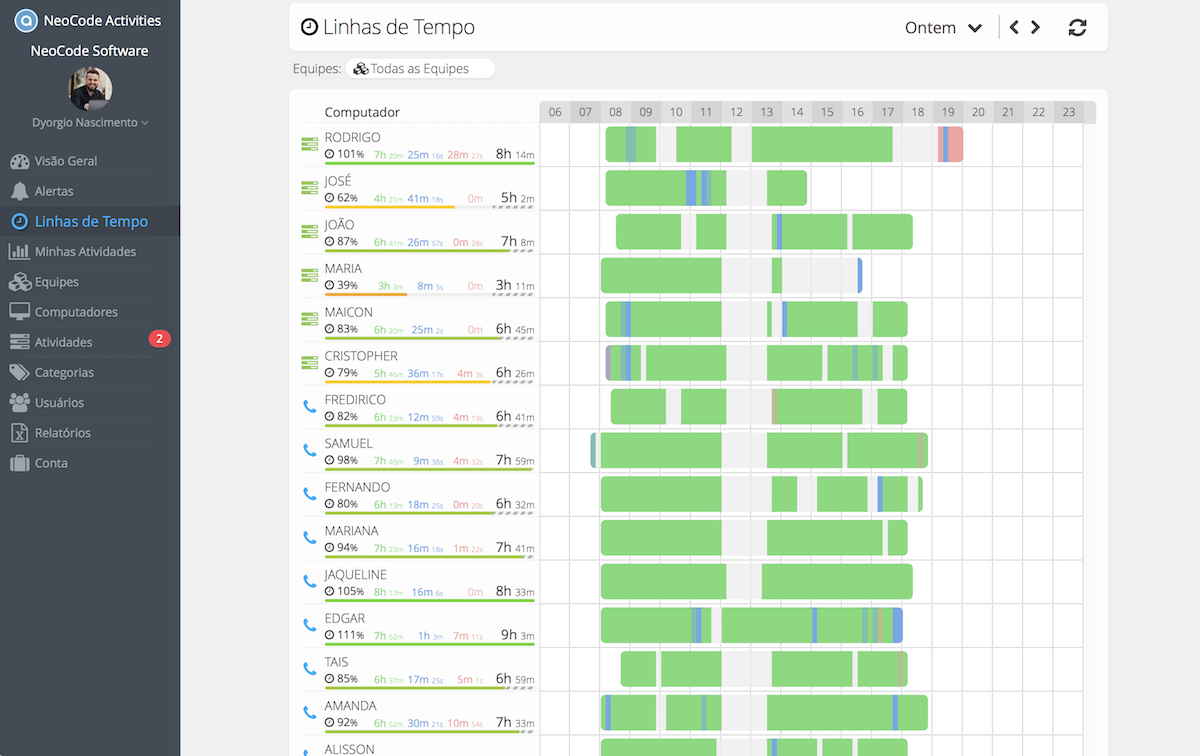The width and height of the screenshot is (1200, 756).
Task: Open the Todas as Equipes filter dropdown
Action: tap(420, 68)
